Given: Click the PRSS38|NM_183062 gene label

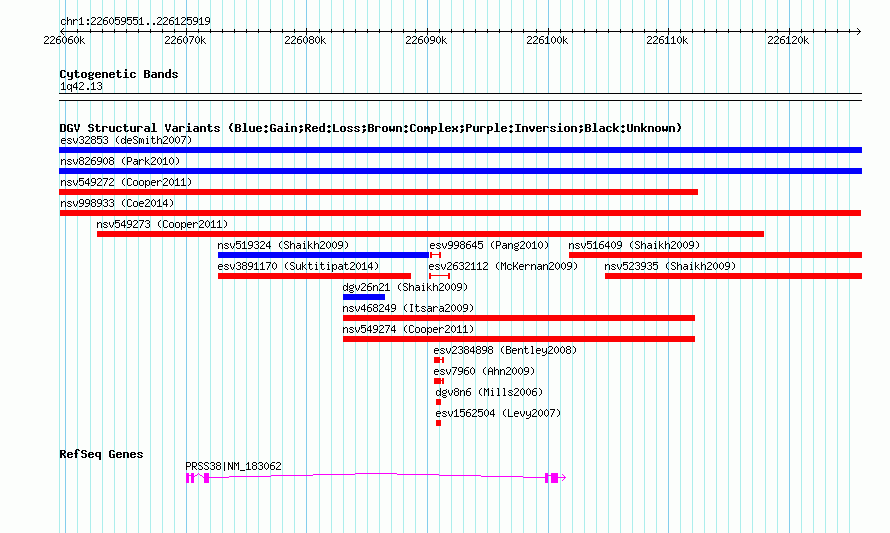Looking at the screenshot, I should point(233,466).
